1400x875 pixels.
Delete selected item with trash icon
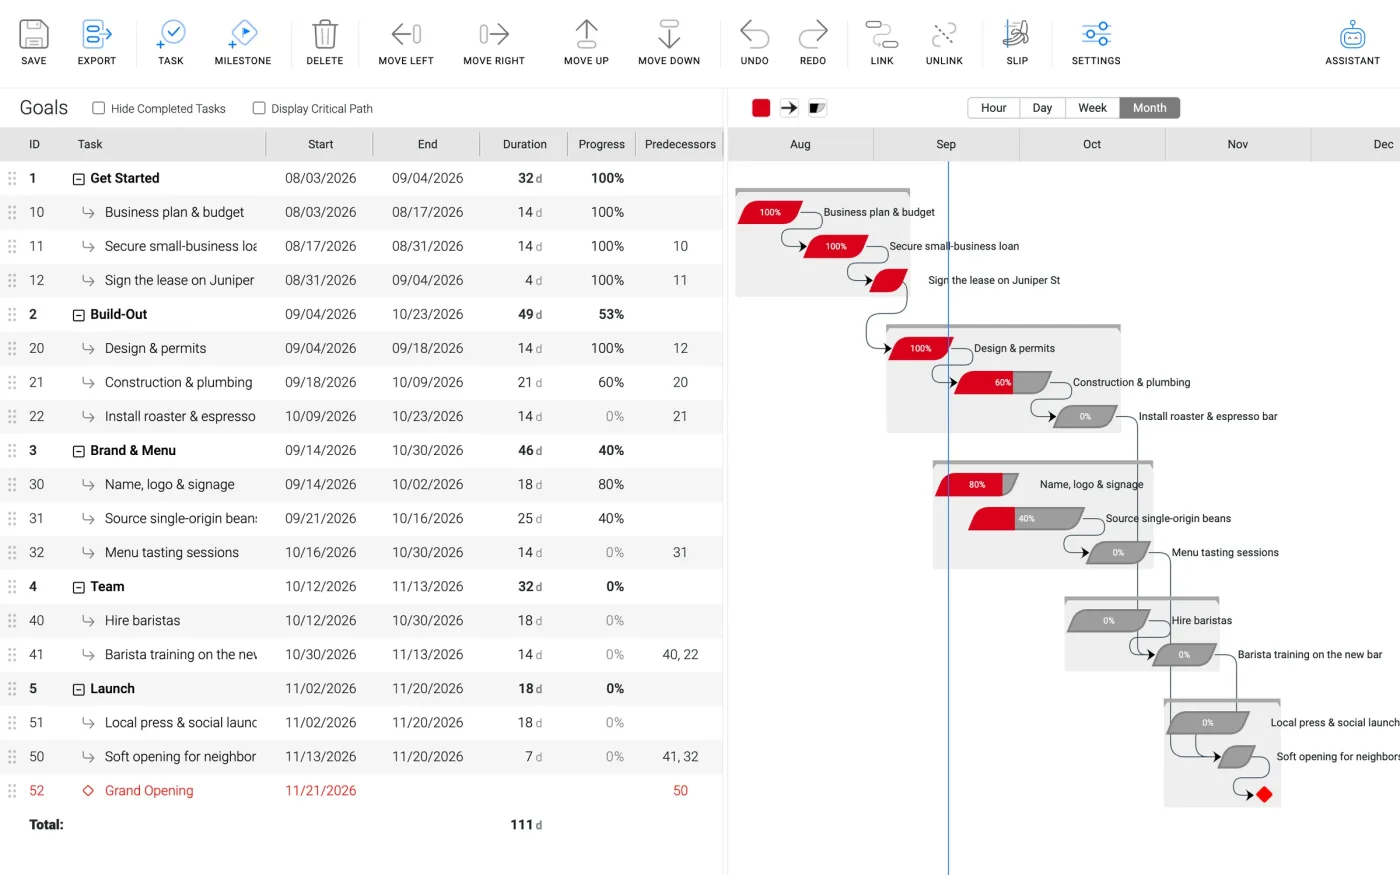[325, 35]
